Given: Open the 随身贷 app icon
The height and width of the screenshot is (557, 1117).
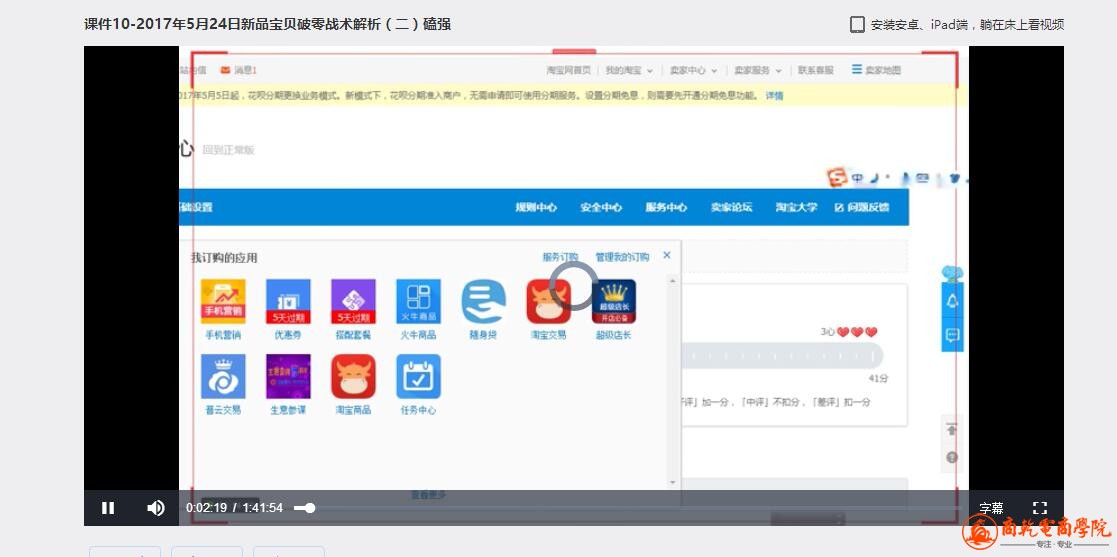Looking at the screenshot, I should (x=483, y=302).
